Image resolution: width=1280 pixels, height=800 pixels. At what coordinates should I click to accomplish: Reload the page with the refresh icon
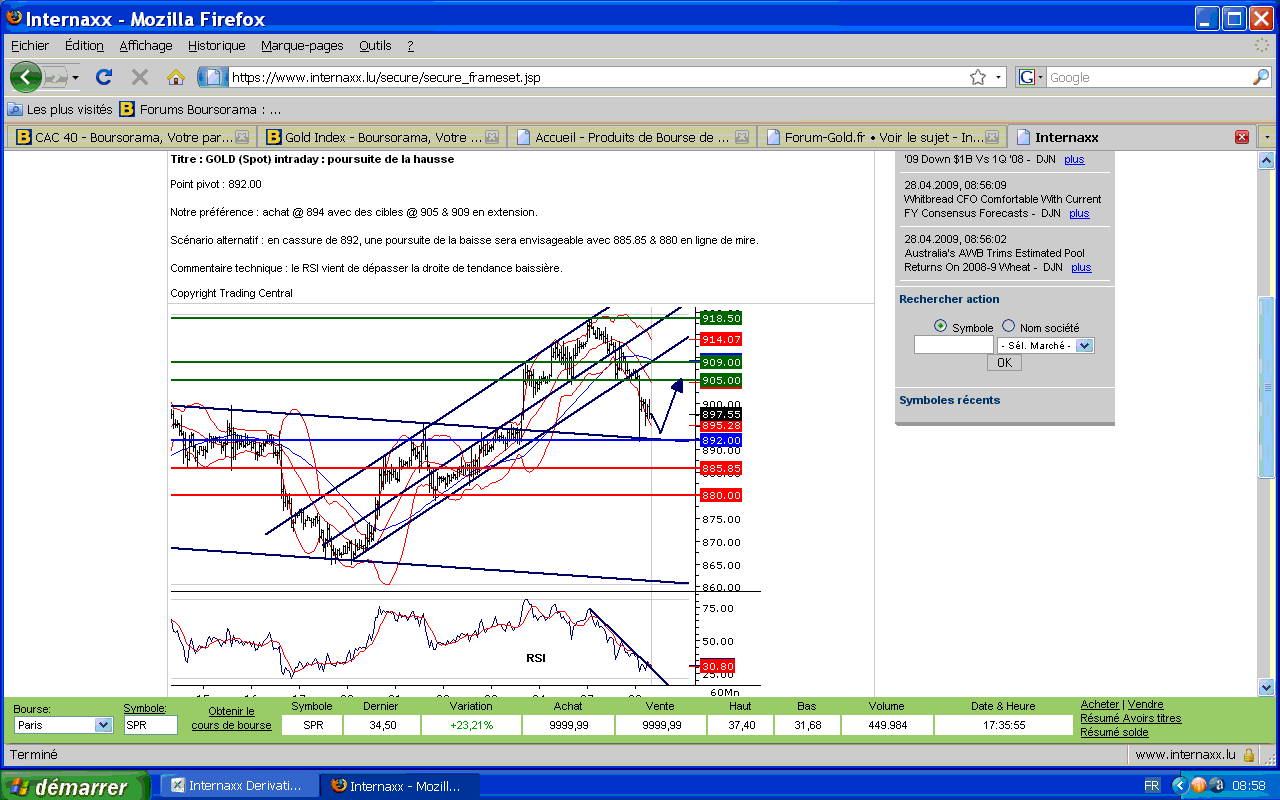click(x=104, y=77)
